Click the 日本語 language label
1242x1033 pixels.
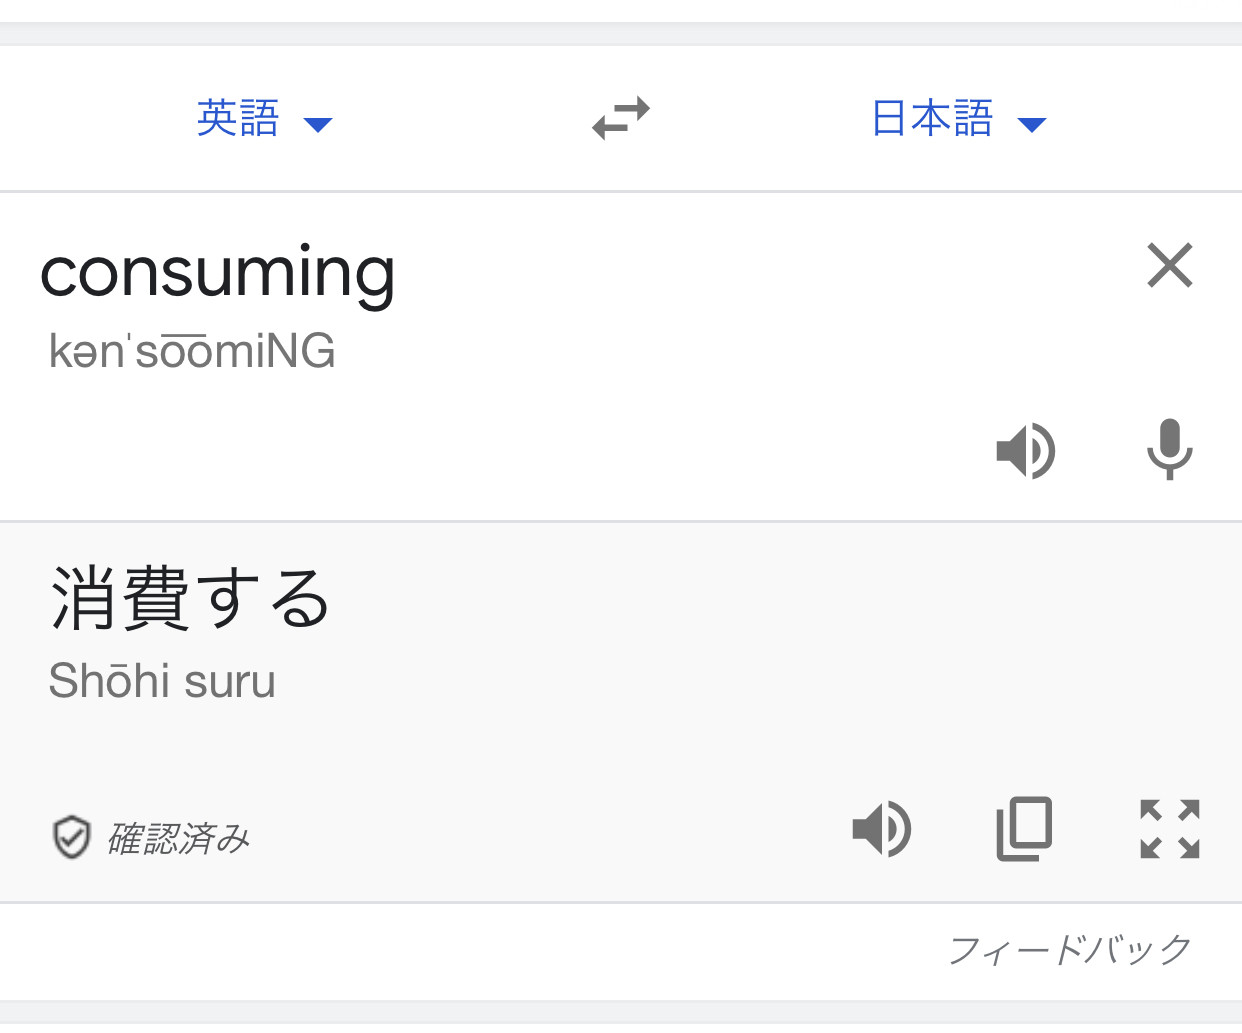932,118
